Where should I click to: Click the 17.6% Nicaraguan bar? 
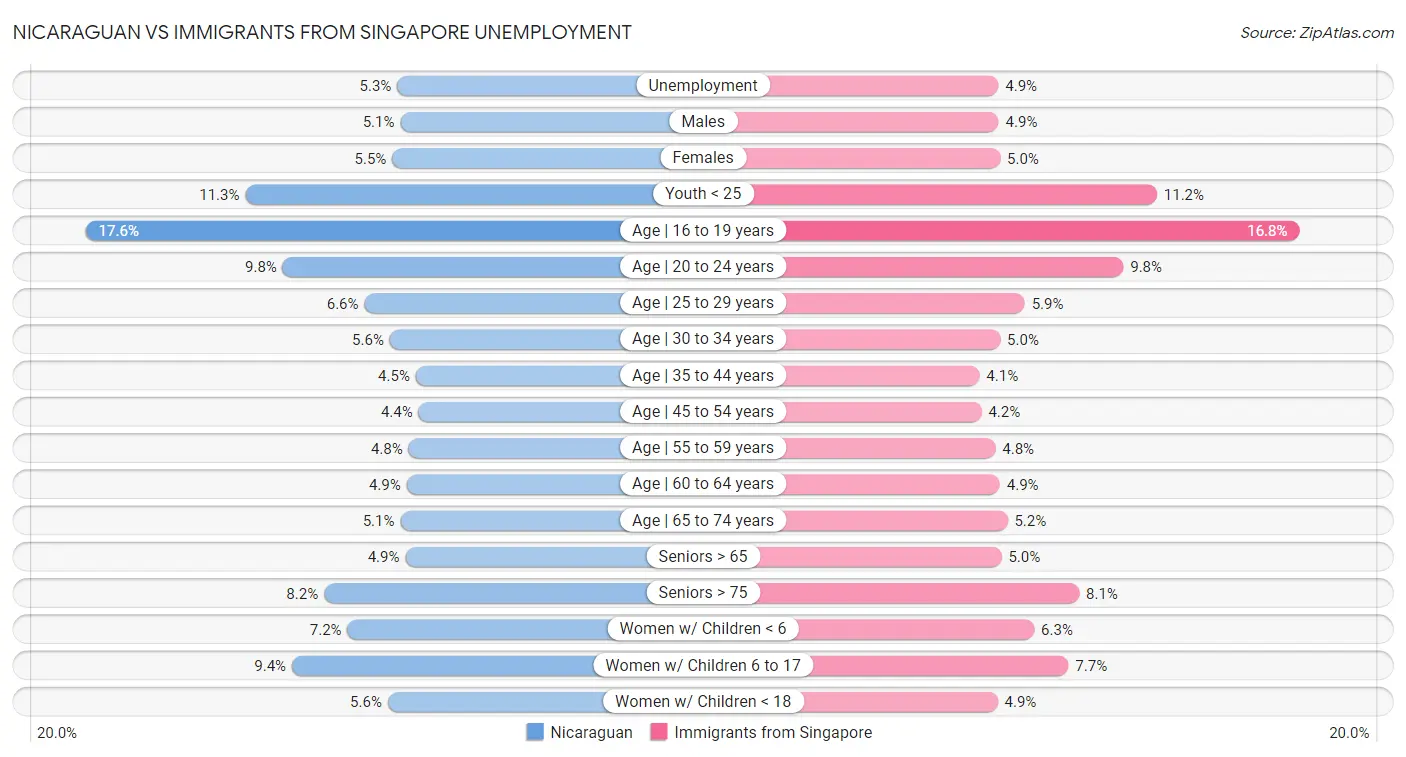tap(360, 231)
